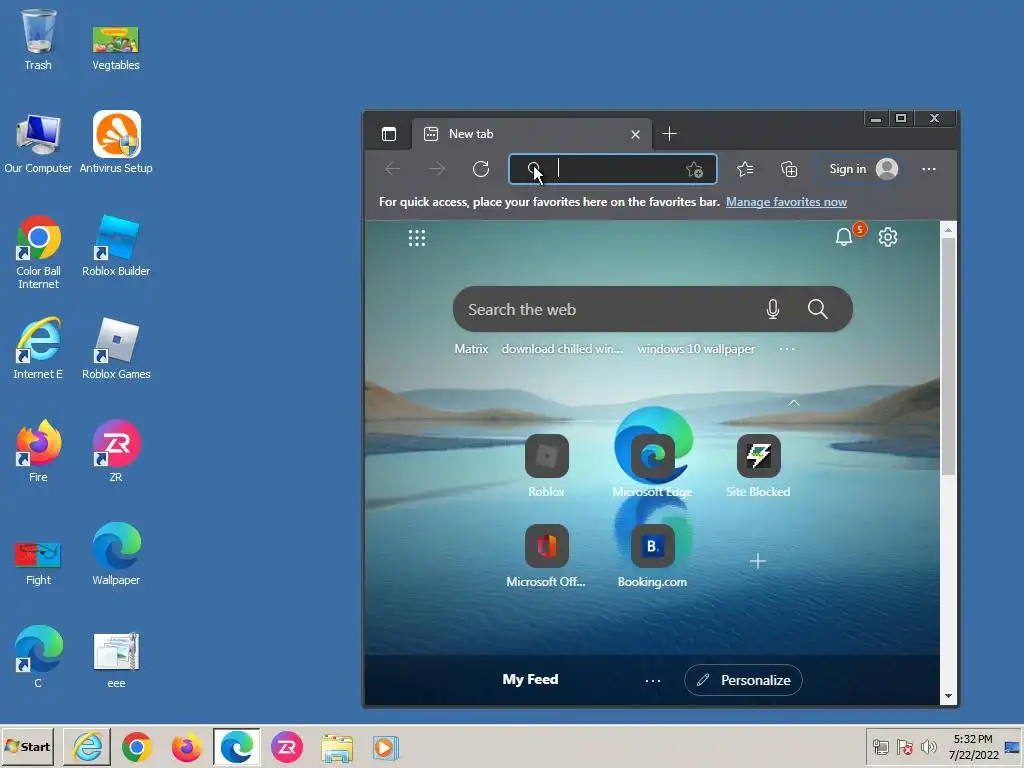Open My Feed more options dots
The height and width of the screenshot is (768, 1024).
pos(652,680)
